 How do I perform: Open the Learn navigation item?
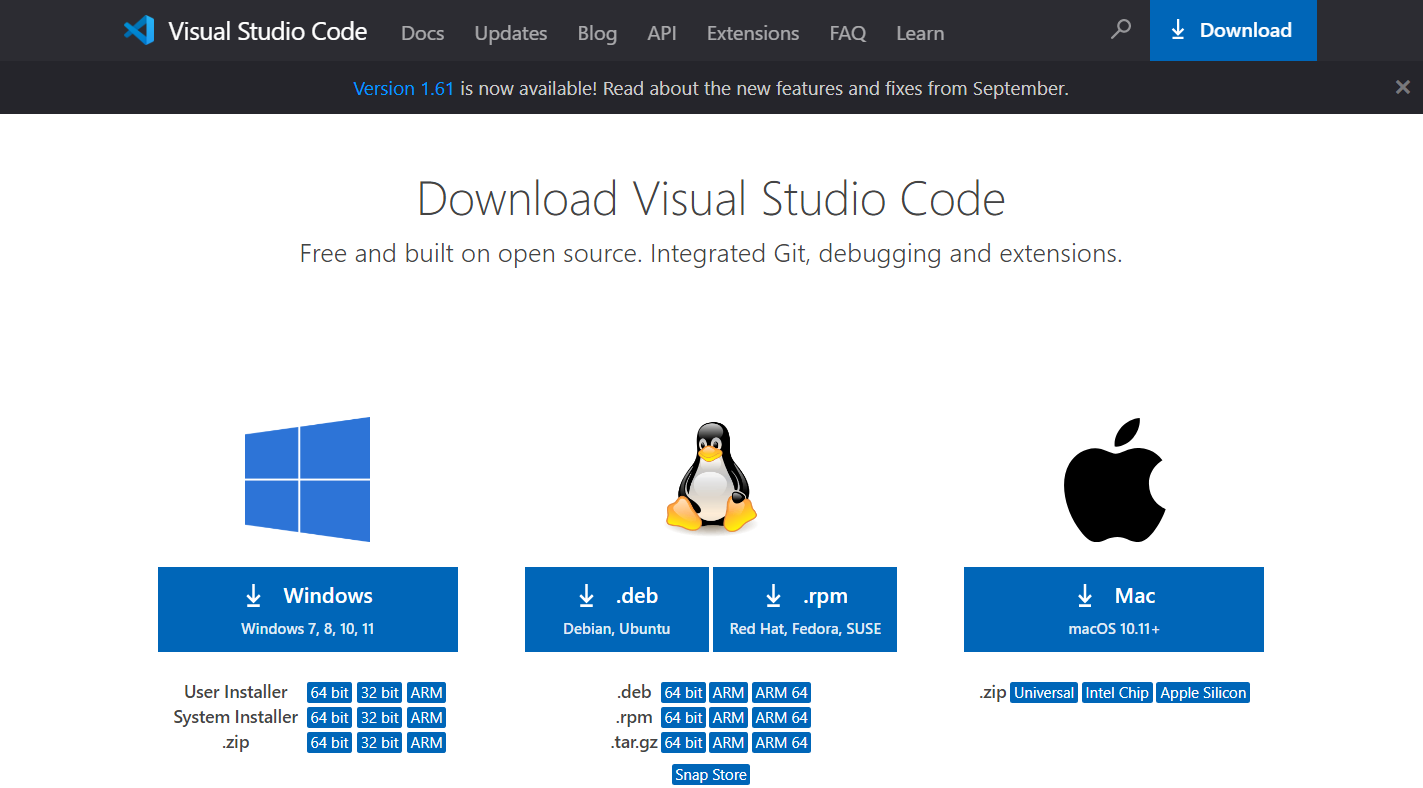[920, 33]
